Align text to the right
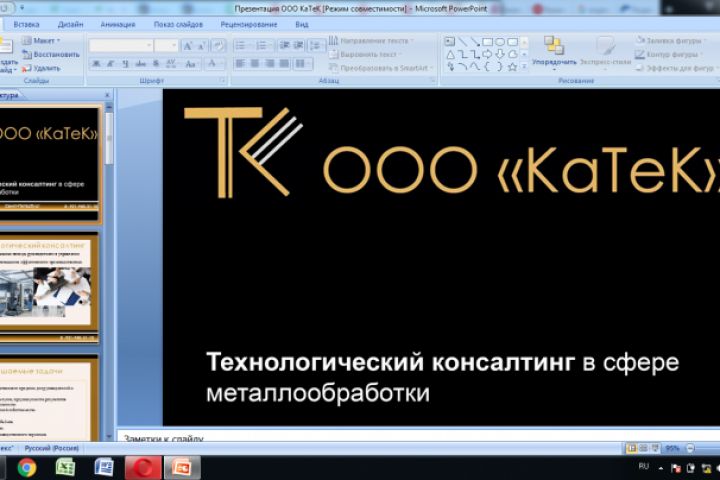The width and height of the screenshot is (720, 480). (x=270, y=63)
